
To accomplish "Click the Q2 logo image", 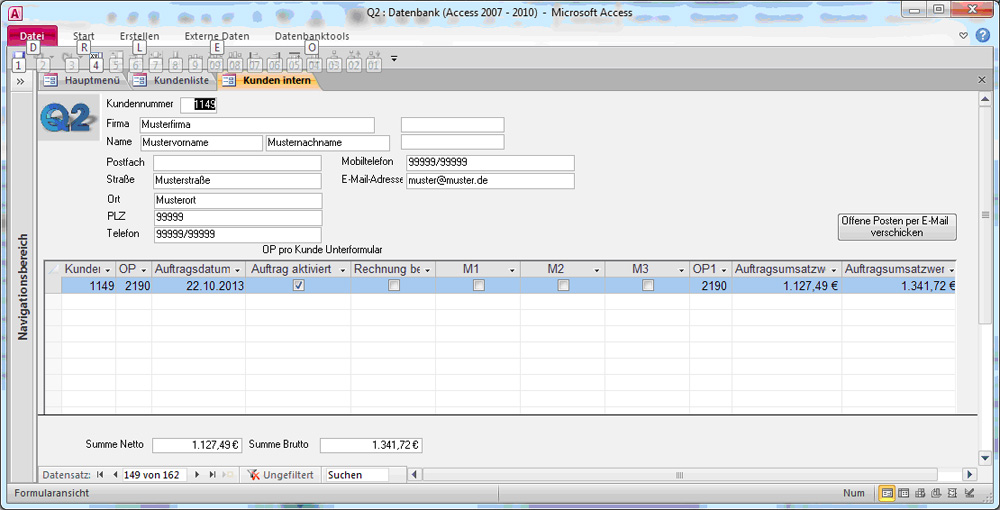I will 70,117.
